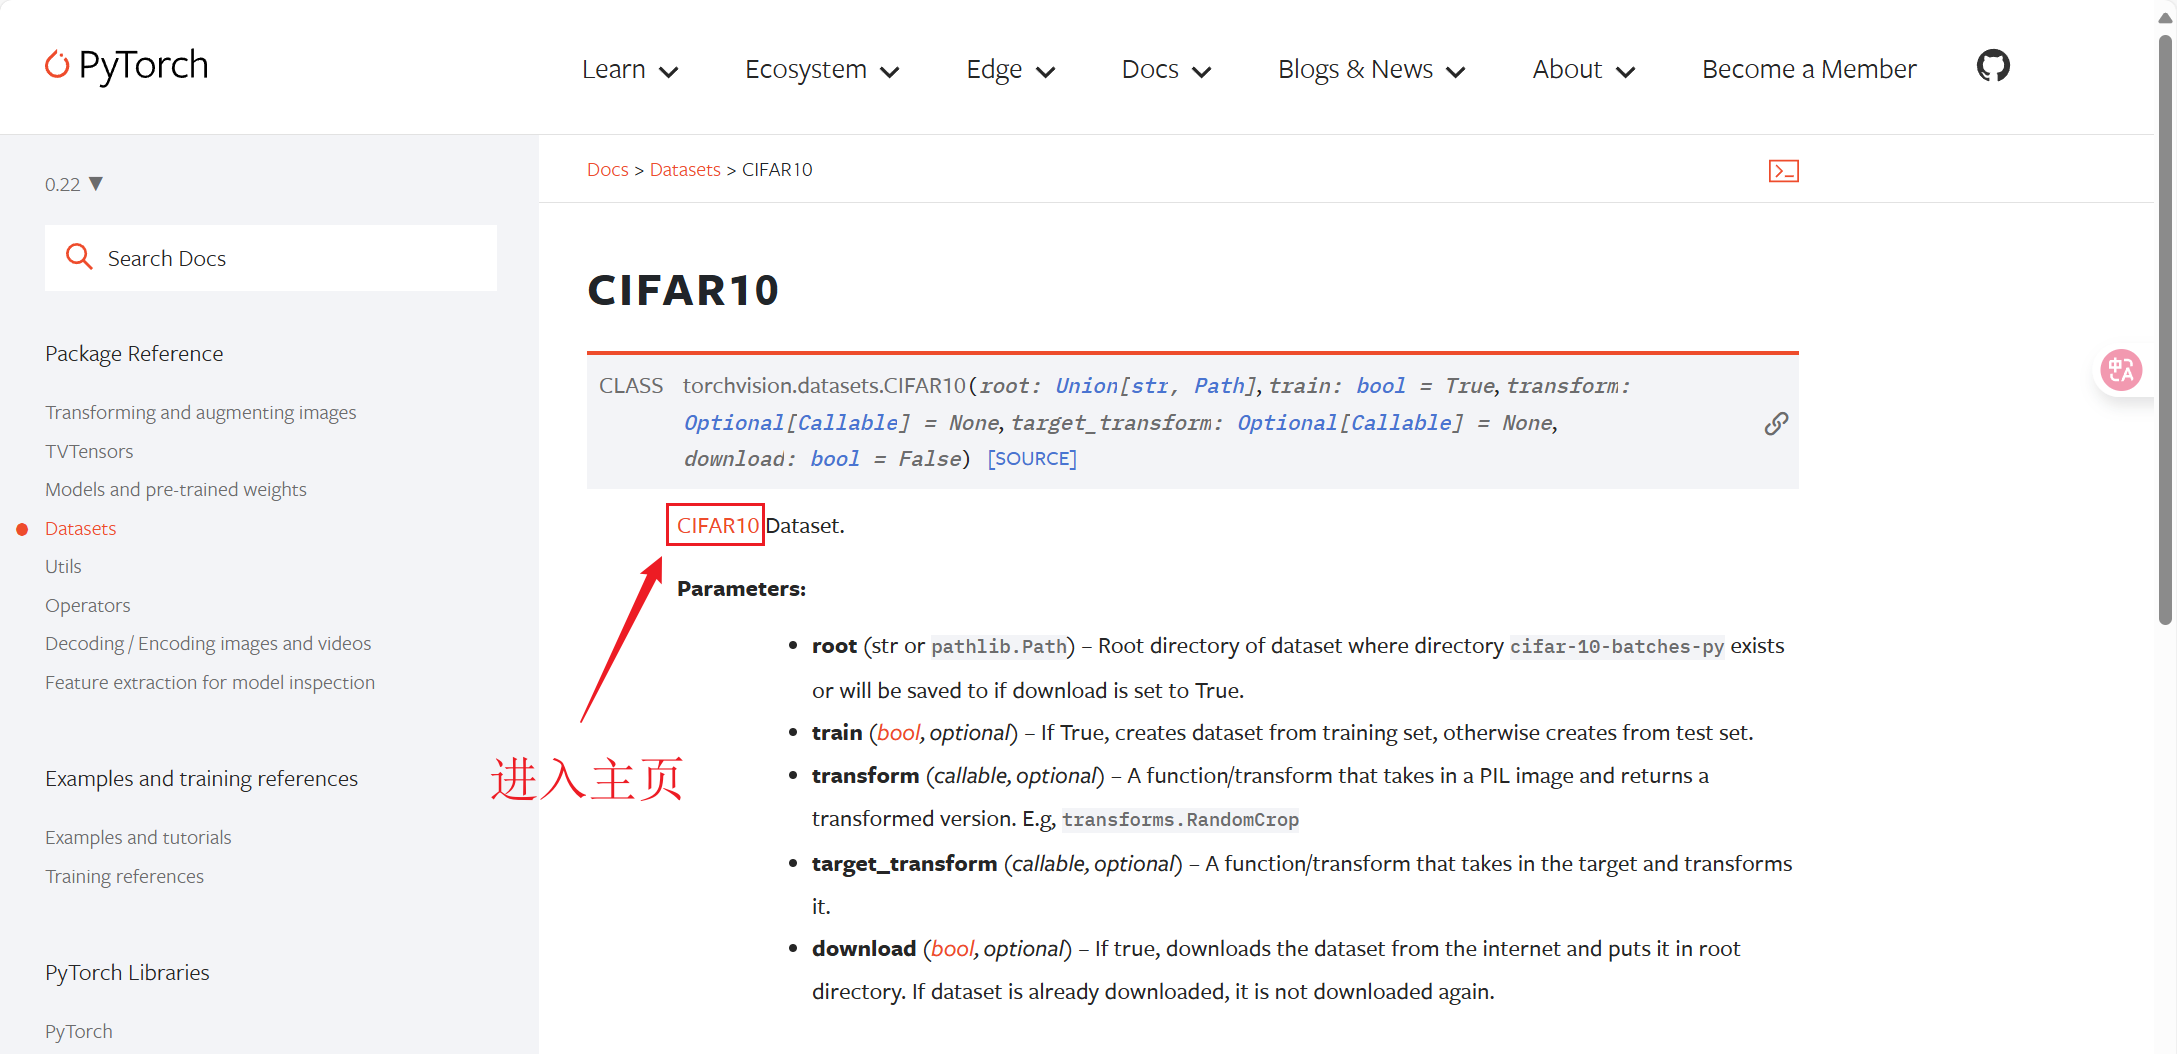Follow the CIFAR10 dataset link

point(717,525)
